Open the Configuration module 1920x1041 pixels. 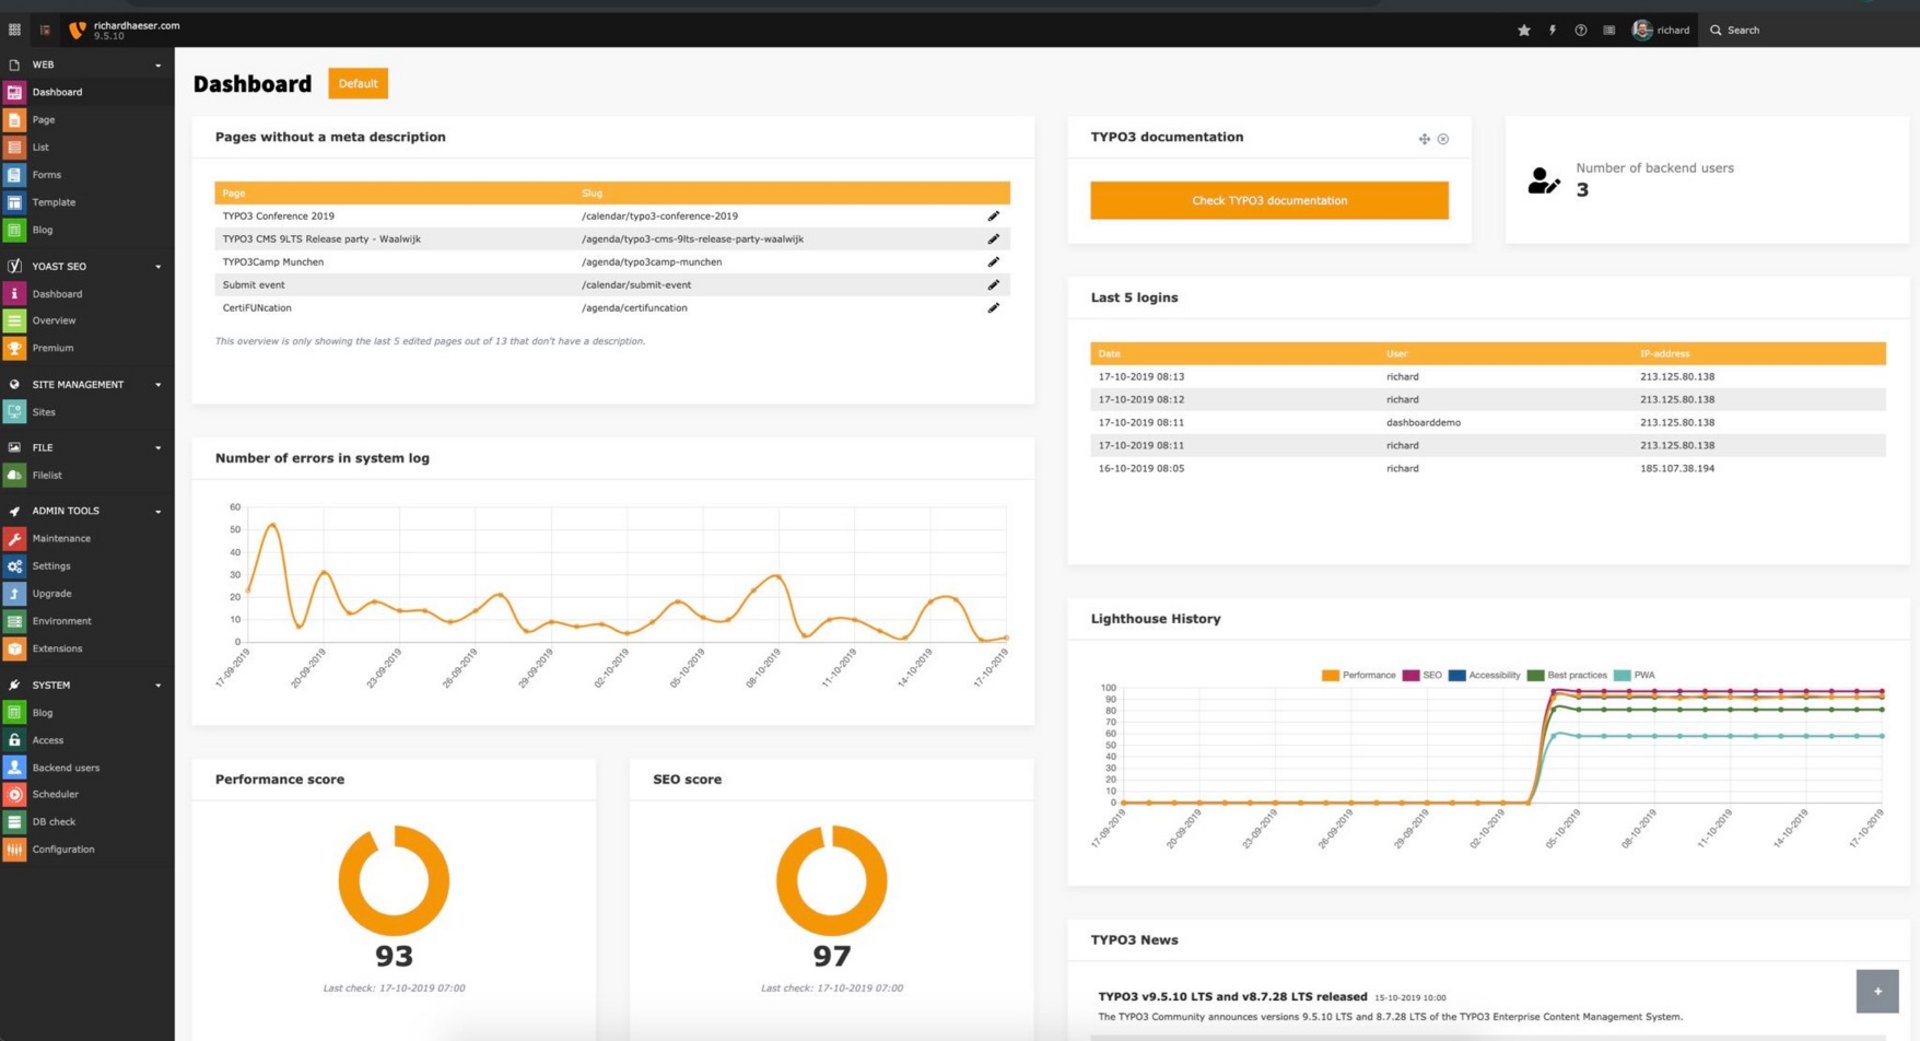87,849
